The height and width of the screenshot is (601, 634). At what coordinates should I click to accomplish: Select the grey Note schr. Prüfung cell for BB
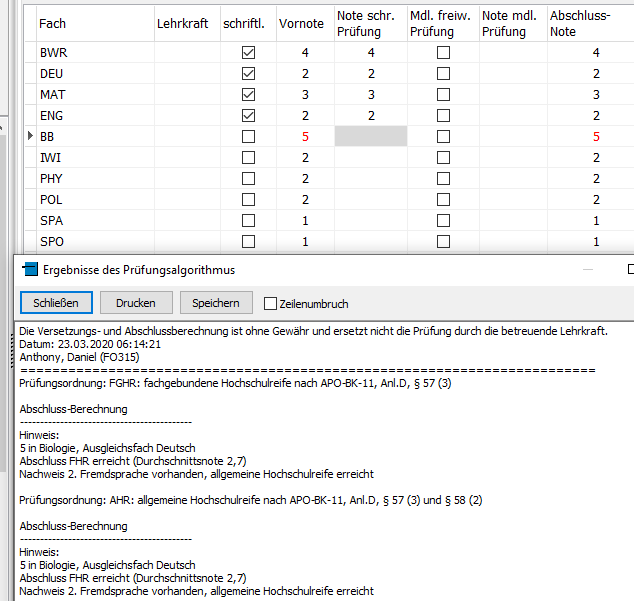tap(371, 136)
